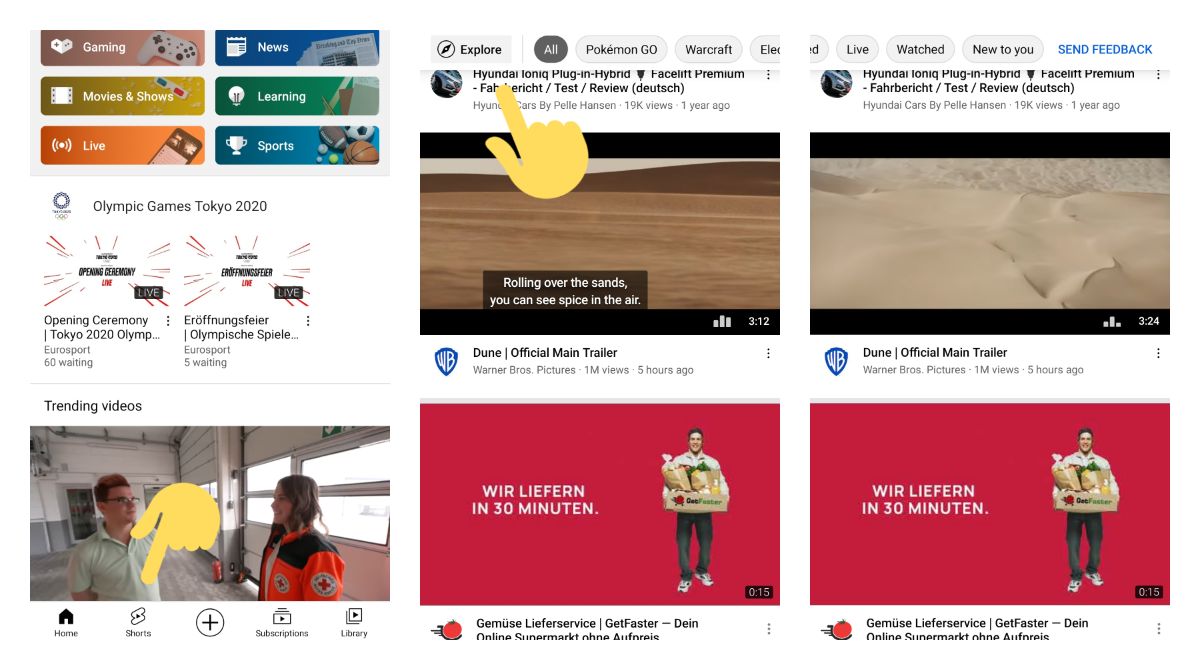
Task: Select the Live filter chip
Action: (857, 49)
